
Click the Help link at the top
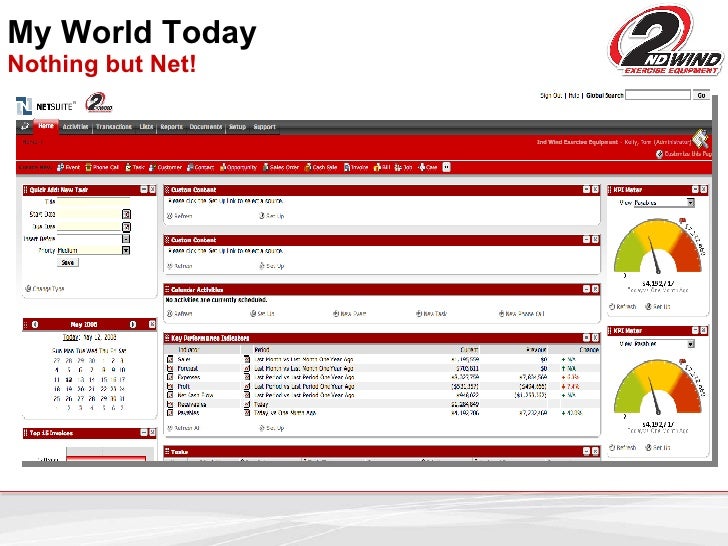click(574, 95)
